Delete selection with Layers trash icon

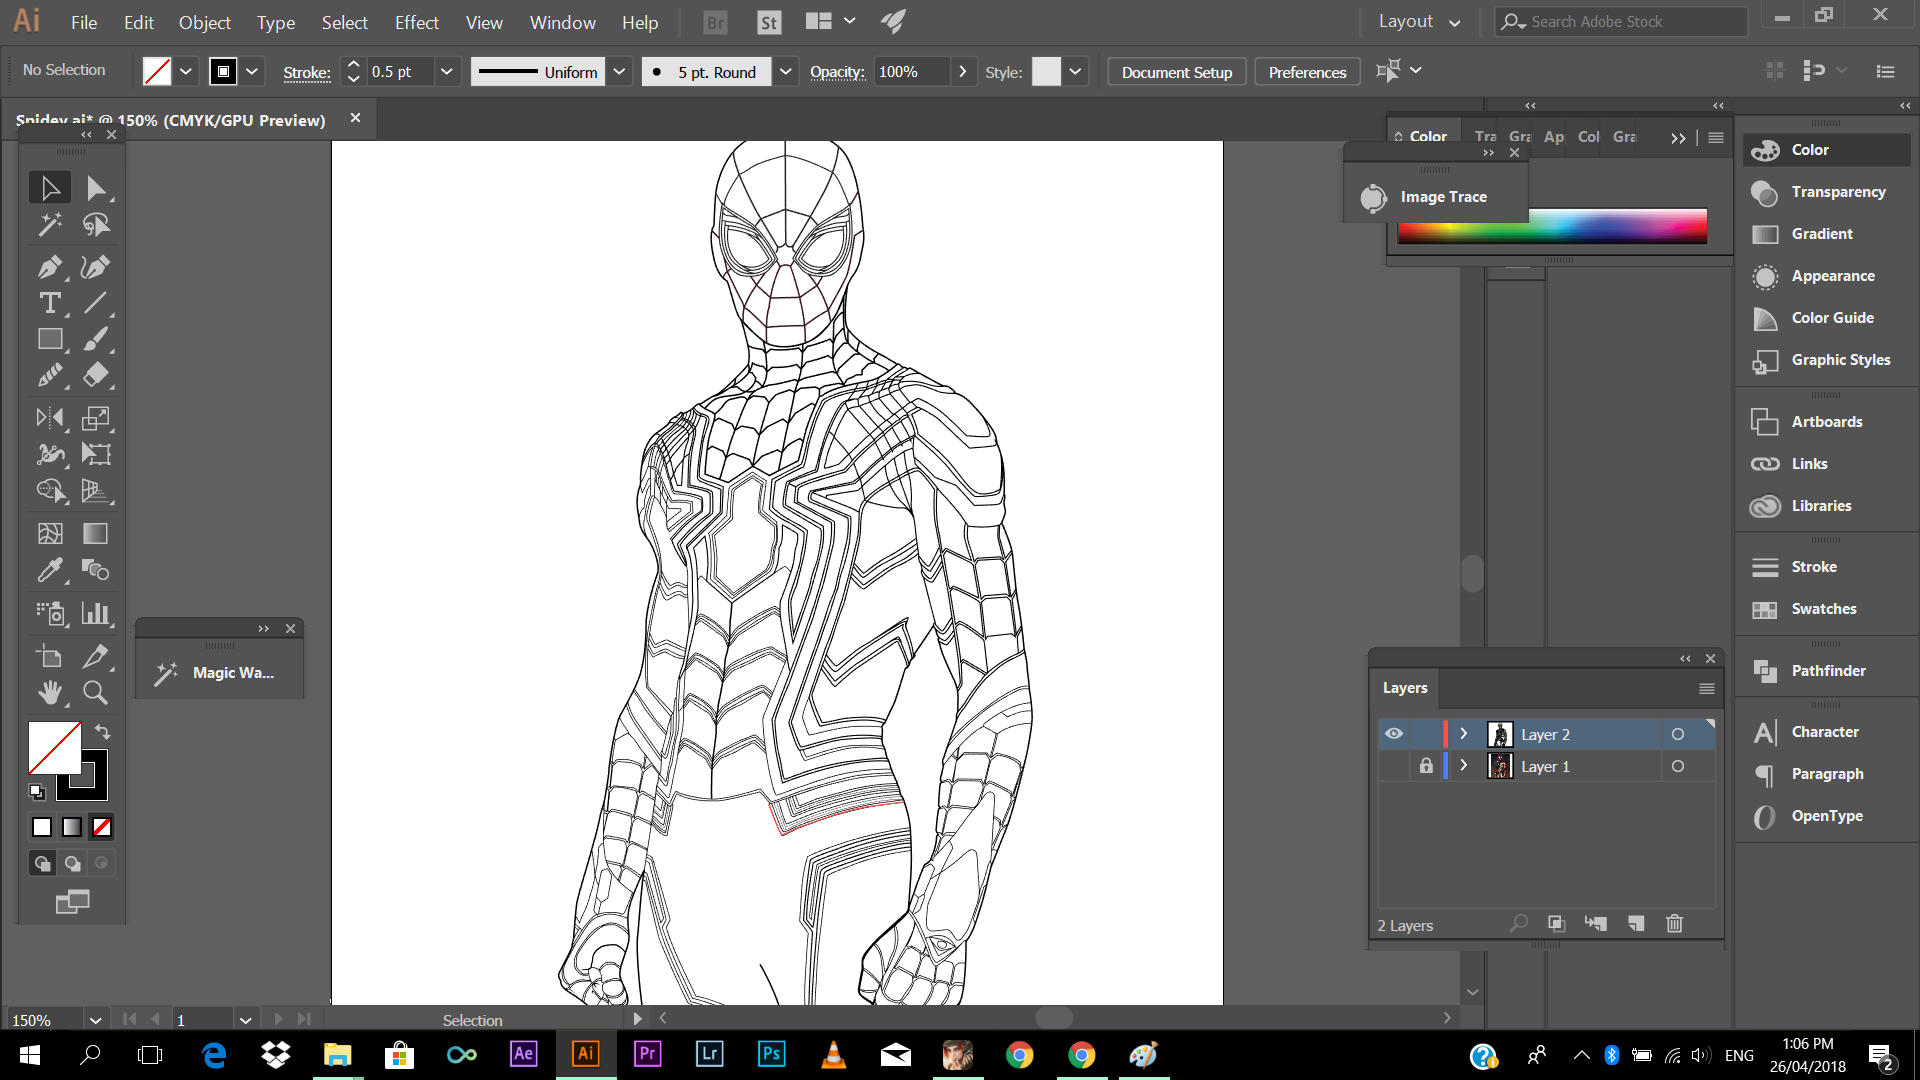point(1675,924)
